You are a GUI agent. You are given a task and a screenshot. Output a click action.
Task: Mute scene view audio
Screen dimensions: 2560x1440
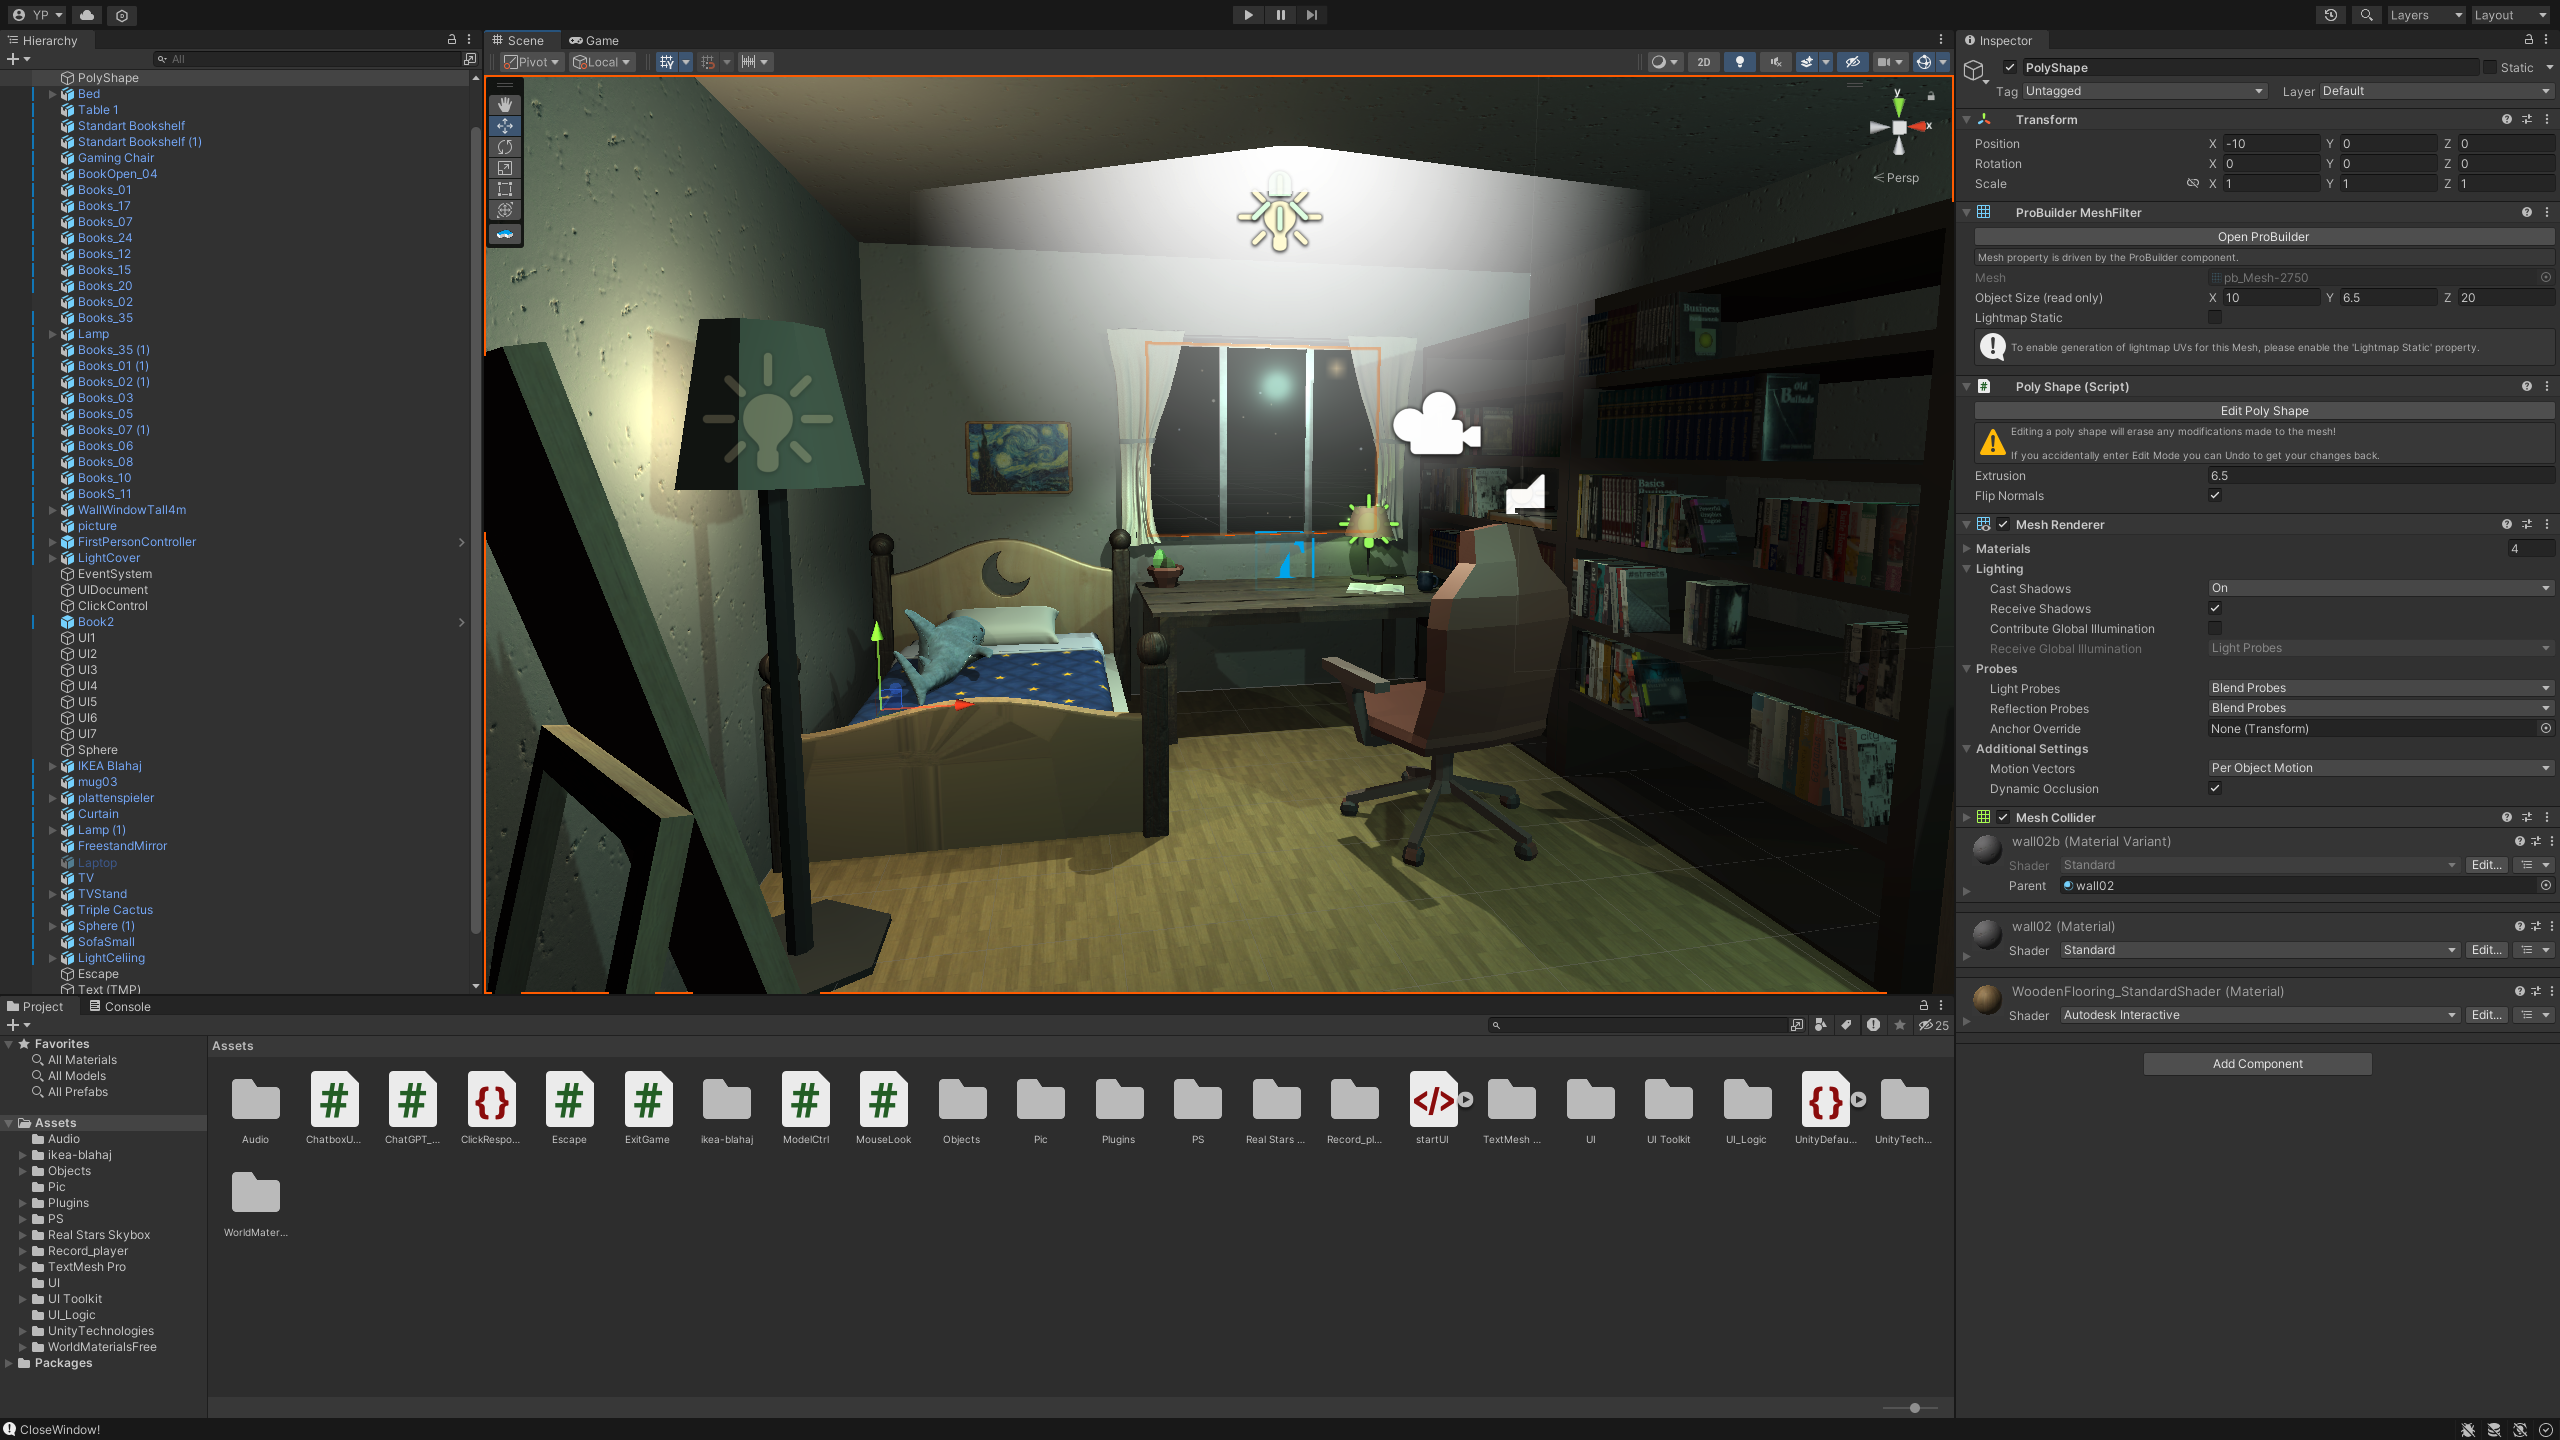point(1774,62)
